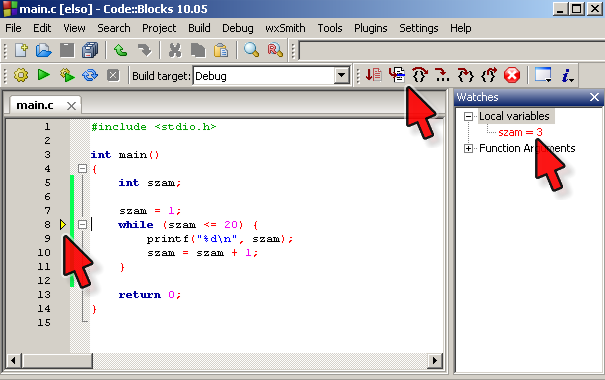Image resolution: width=605 pixels, height=380 pixels.
Task: Open the wxSmith menu
Action: (285, 28)
